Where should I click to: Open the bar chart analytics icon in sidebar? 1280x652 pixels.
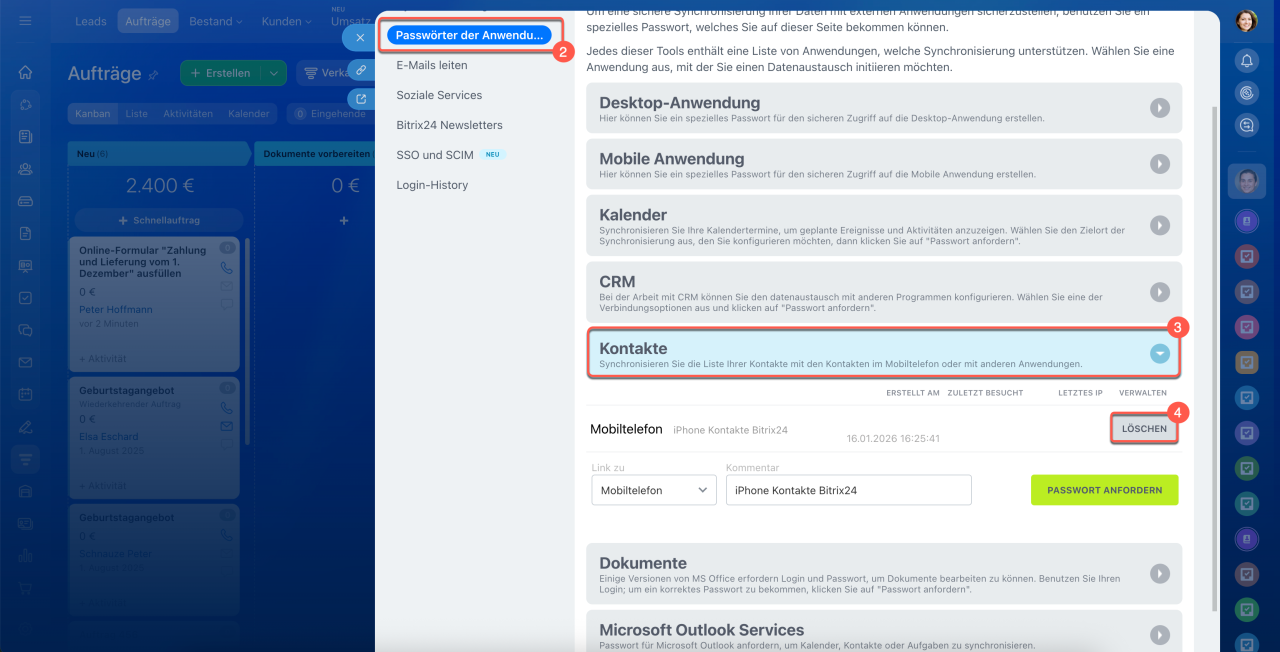pyautogui.click(x=25, y=556)
